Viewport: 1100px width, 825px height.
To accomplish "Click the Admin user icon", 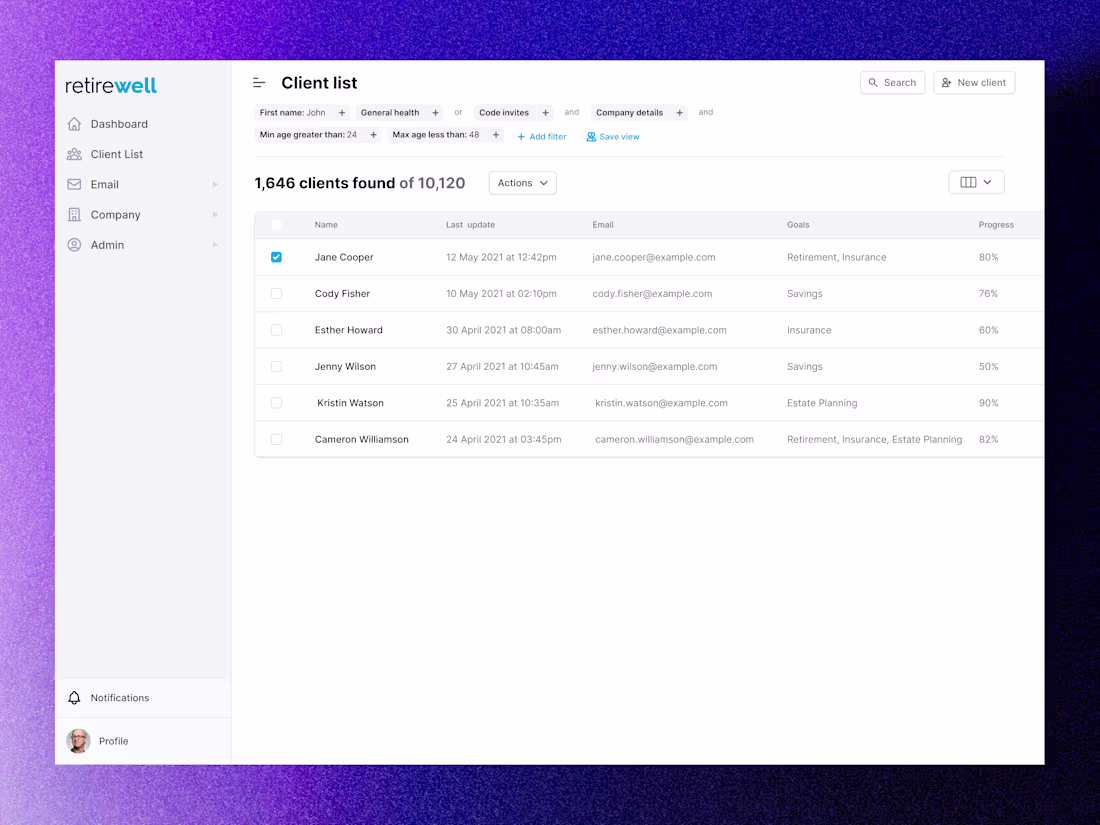I will pos(74,244).
